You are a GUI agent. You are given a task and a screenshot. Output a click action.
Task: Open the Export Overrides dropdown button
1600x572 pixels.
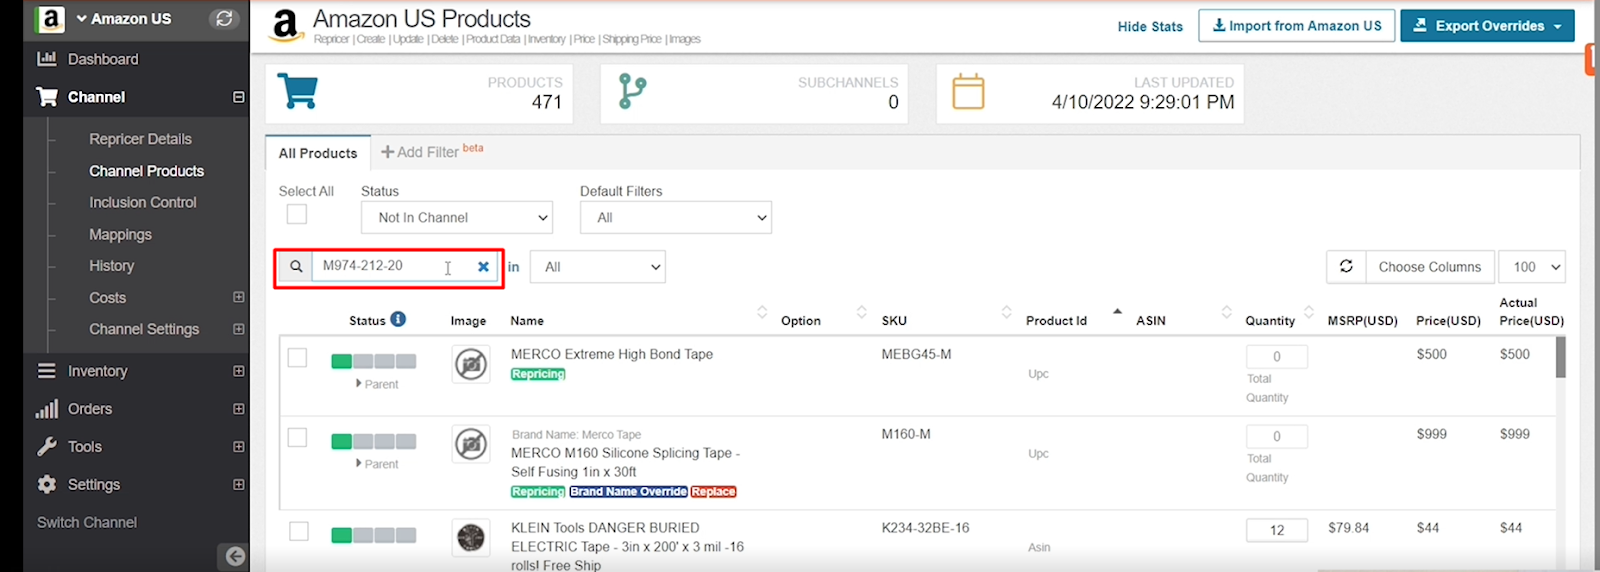click(x=1488, y=26)
